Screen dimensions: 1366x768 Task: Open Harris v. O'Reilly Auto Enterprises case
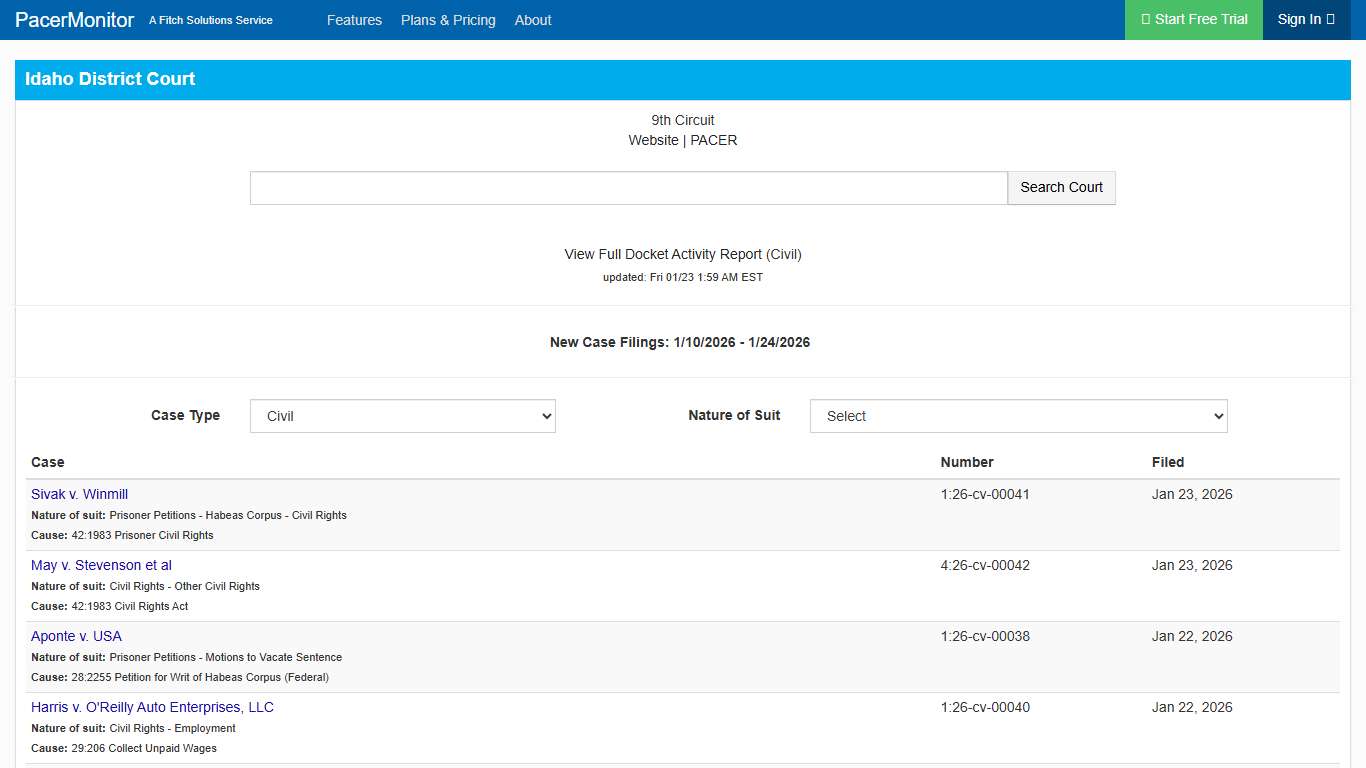pyautogui.click(x=152, y=707)
